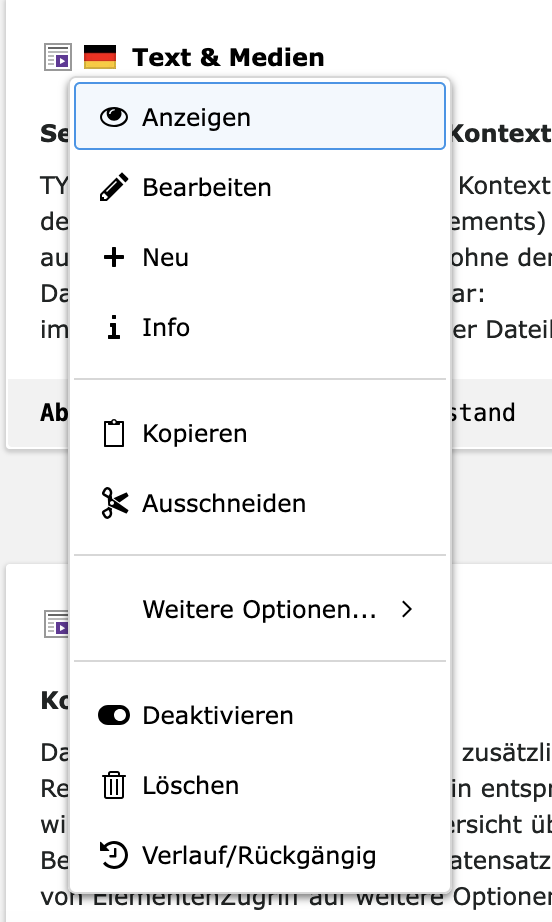Open the Text & Medien content type icon
This screenshot has height=922, width=552.
point(58,57)
